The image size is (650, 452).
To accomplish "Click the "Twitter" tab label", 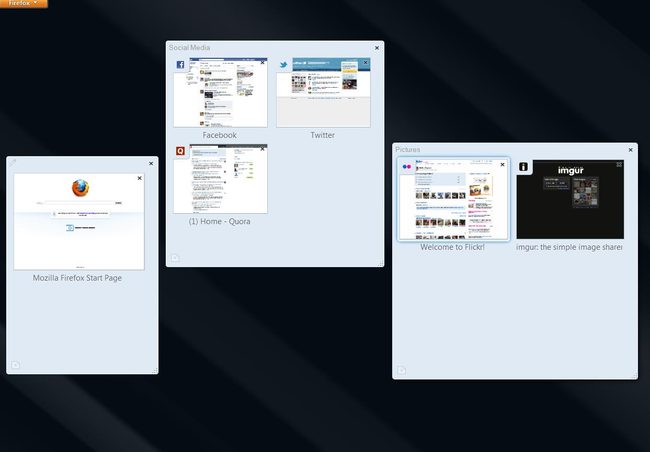I will click(323, 135).
